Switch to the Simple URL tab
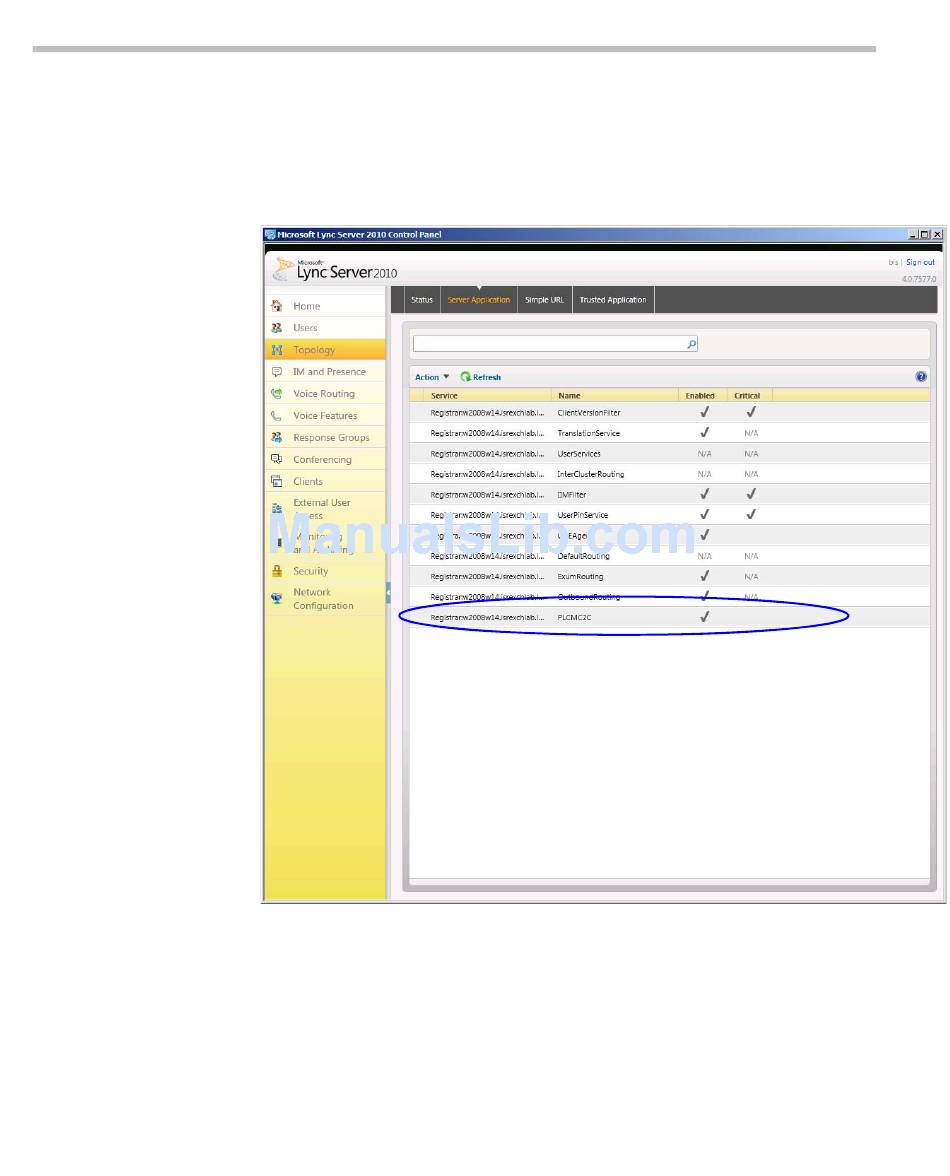 (x=544, y=299)
